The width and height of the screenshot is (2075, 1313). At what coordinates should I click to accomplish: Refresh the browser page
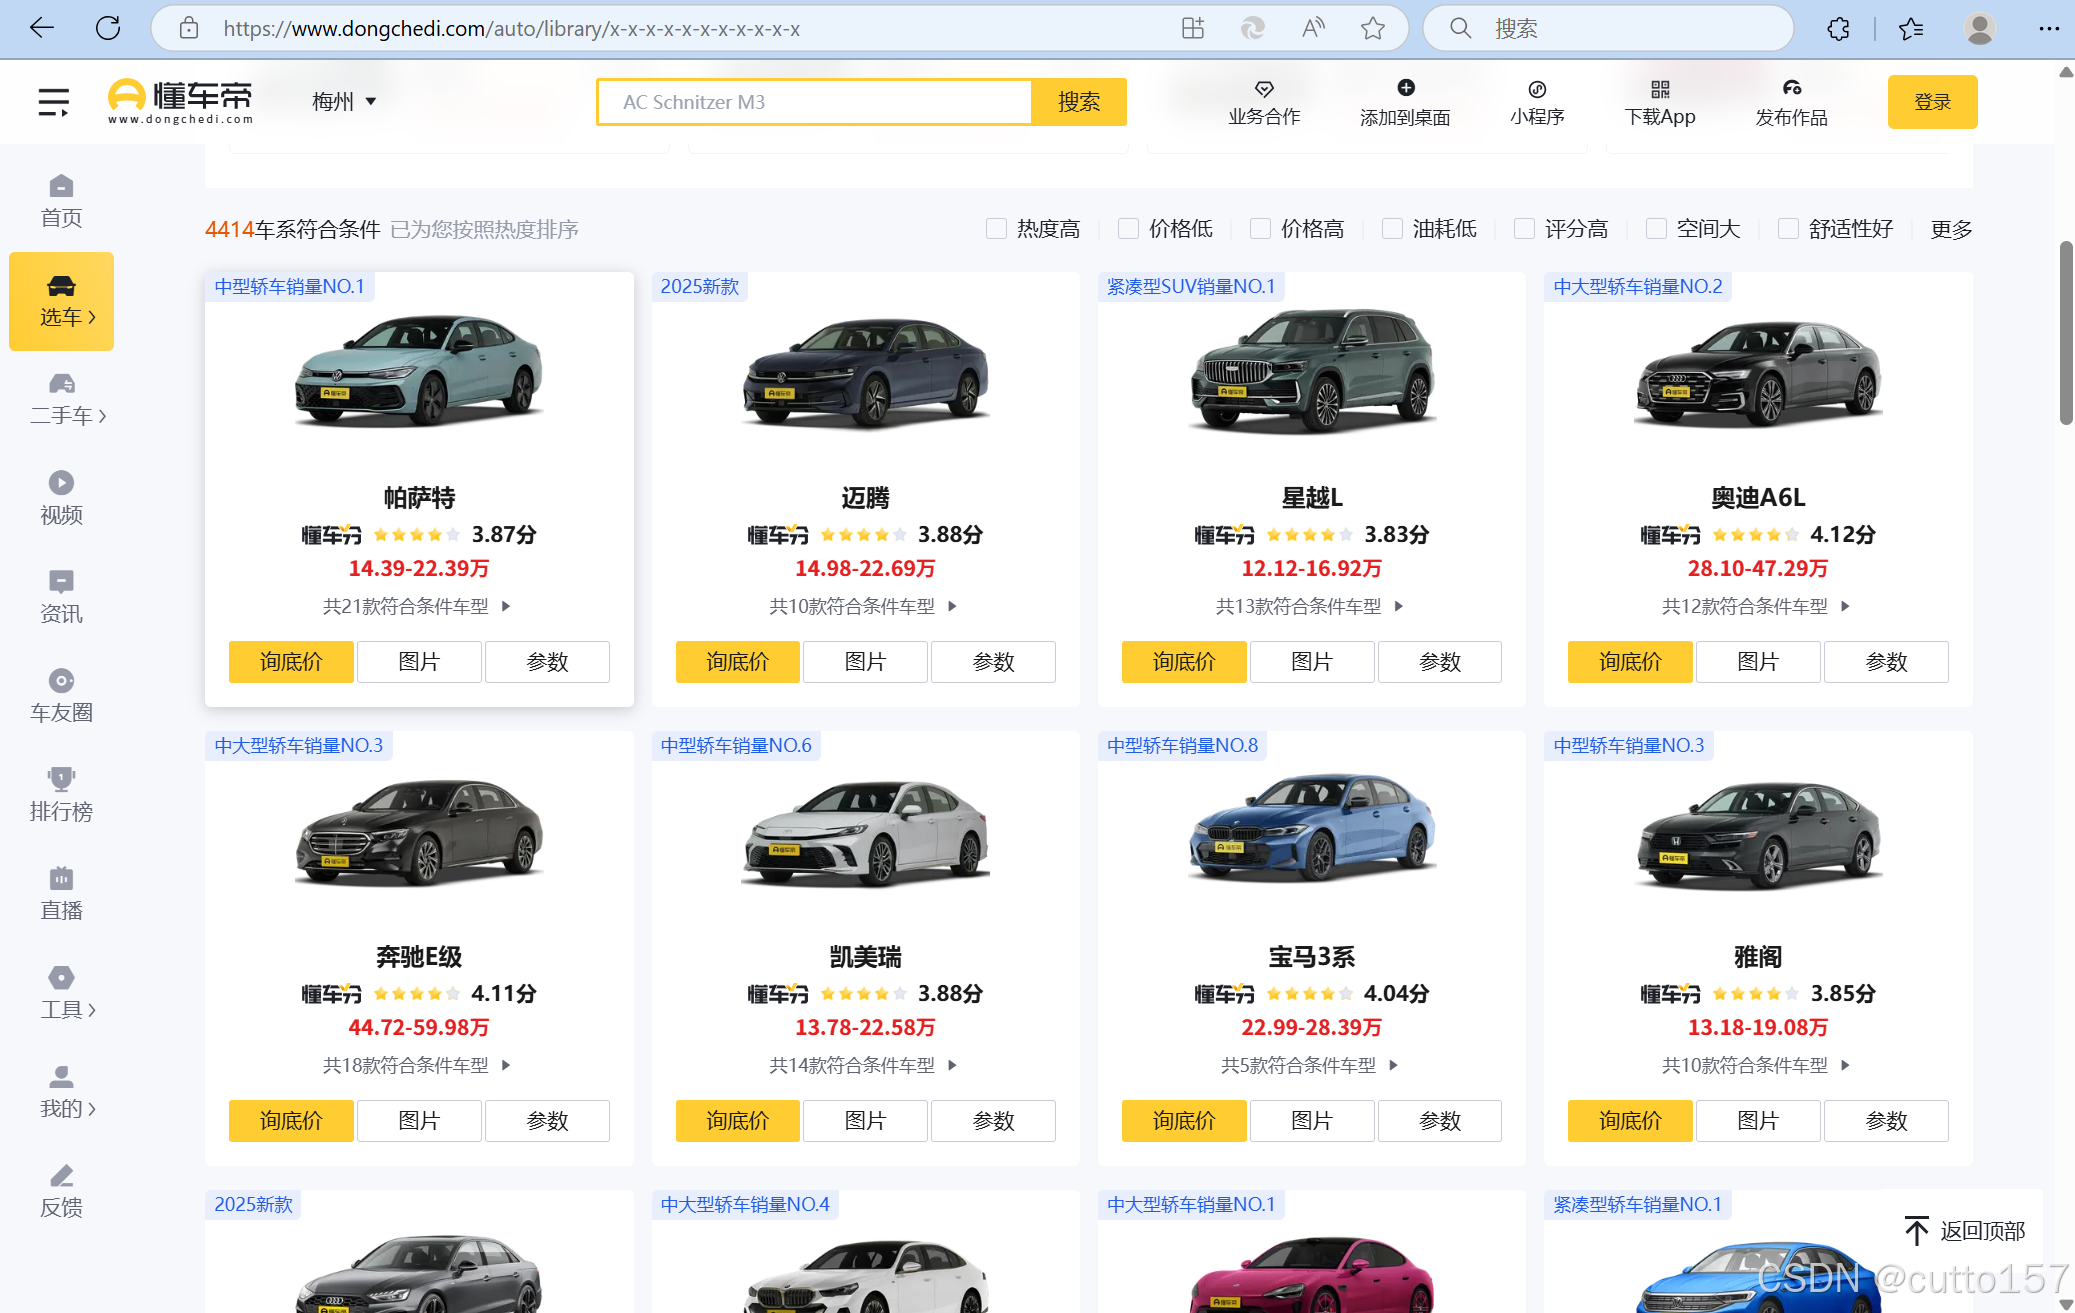(108, 28)
